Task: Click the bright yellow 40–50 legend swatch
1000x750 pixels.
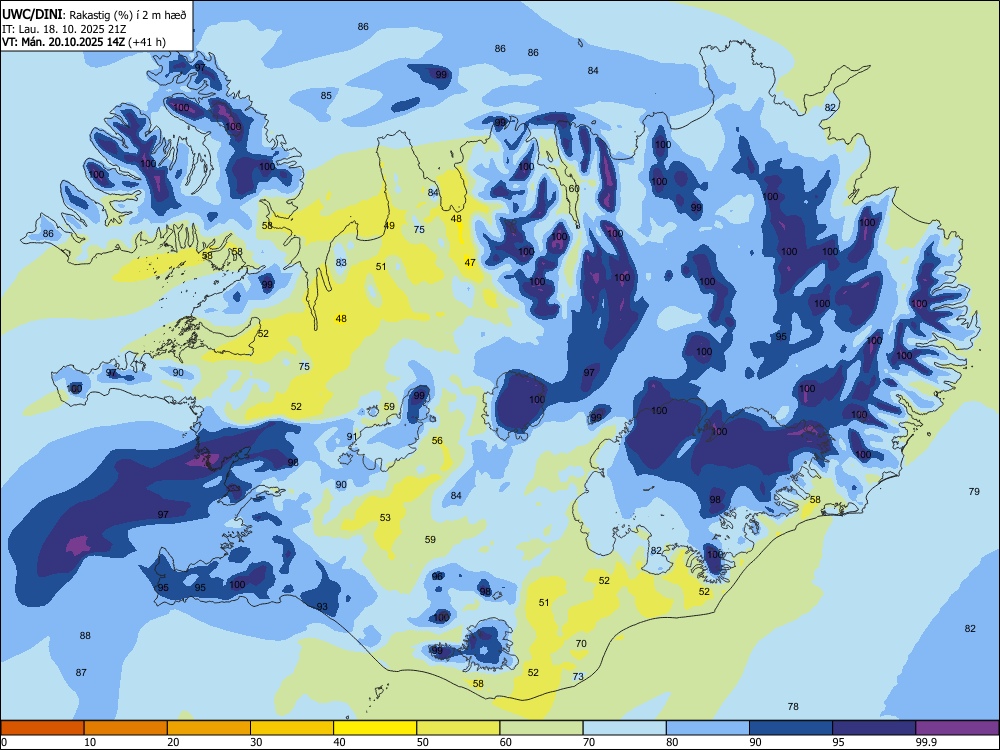Action: tap(375, 728)
